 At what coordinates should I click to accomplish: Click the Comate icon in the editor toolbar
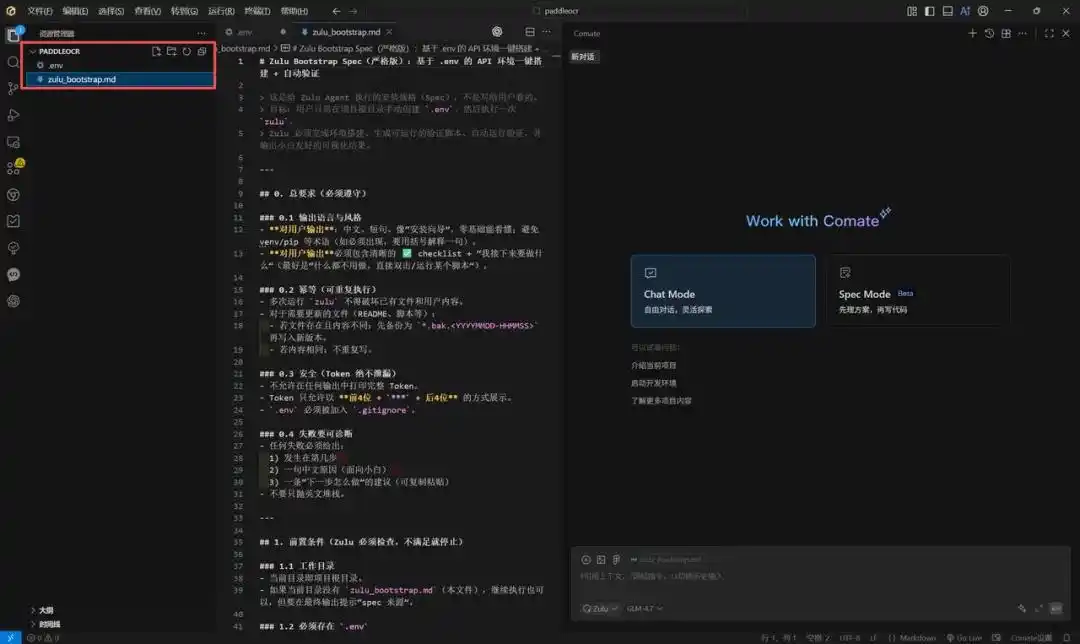coord(497,32)
